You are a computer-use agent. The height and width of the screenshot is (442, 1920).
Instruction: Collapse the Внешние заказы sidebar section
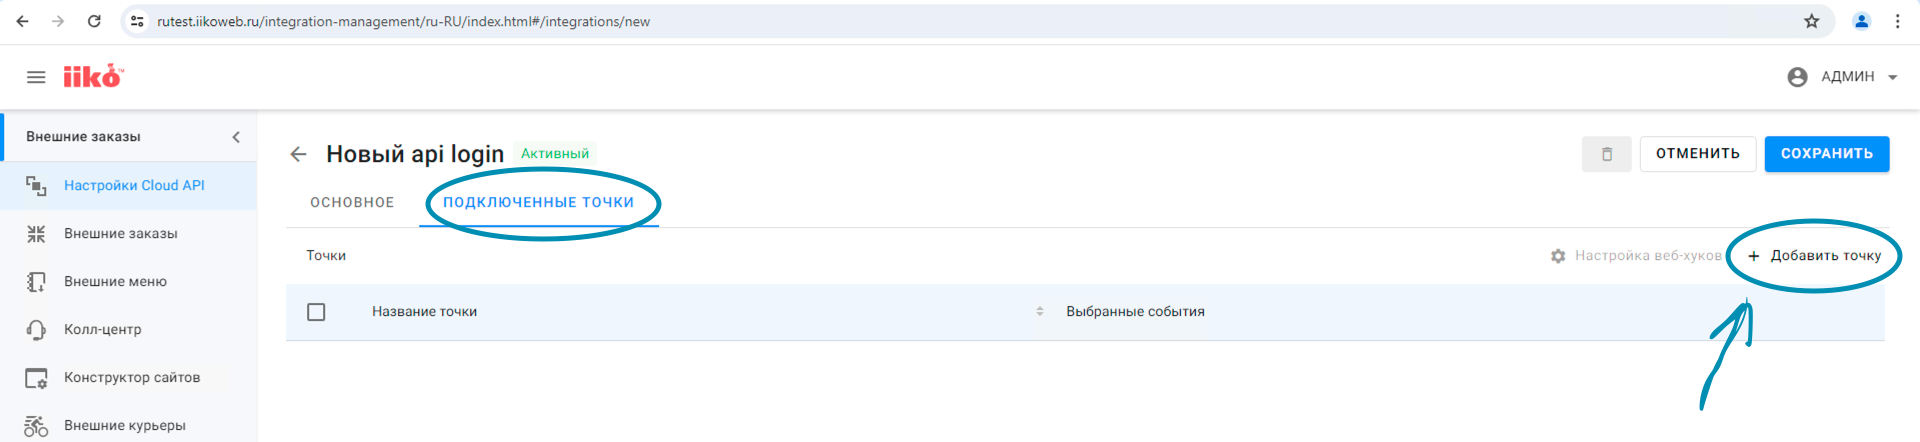[x=236, y=137]
